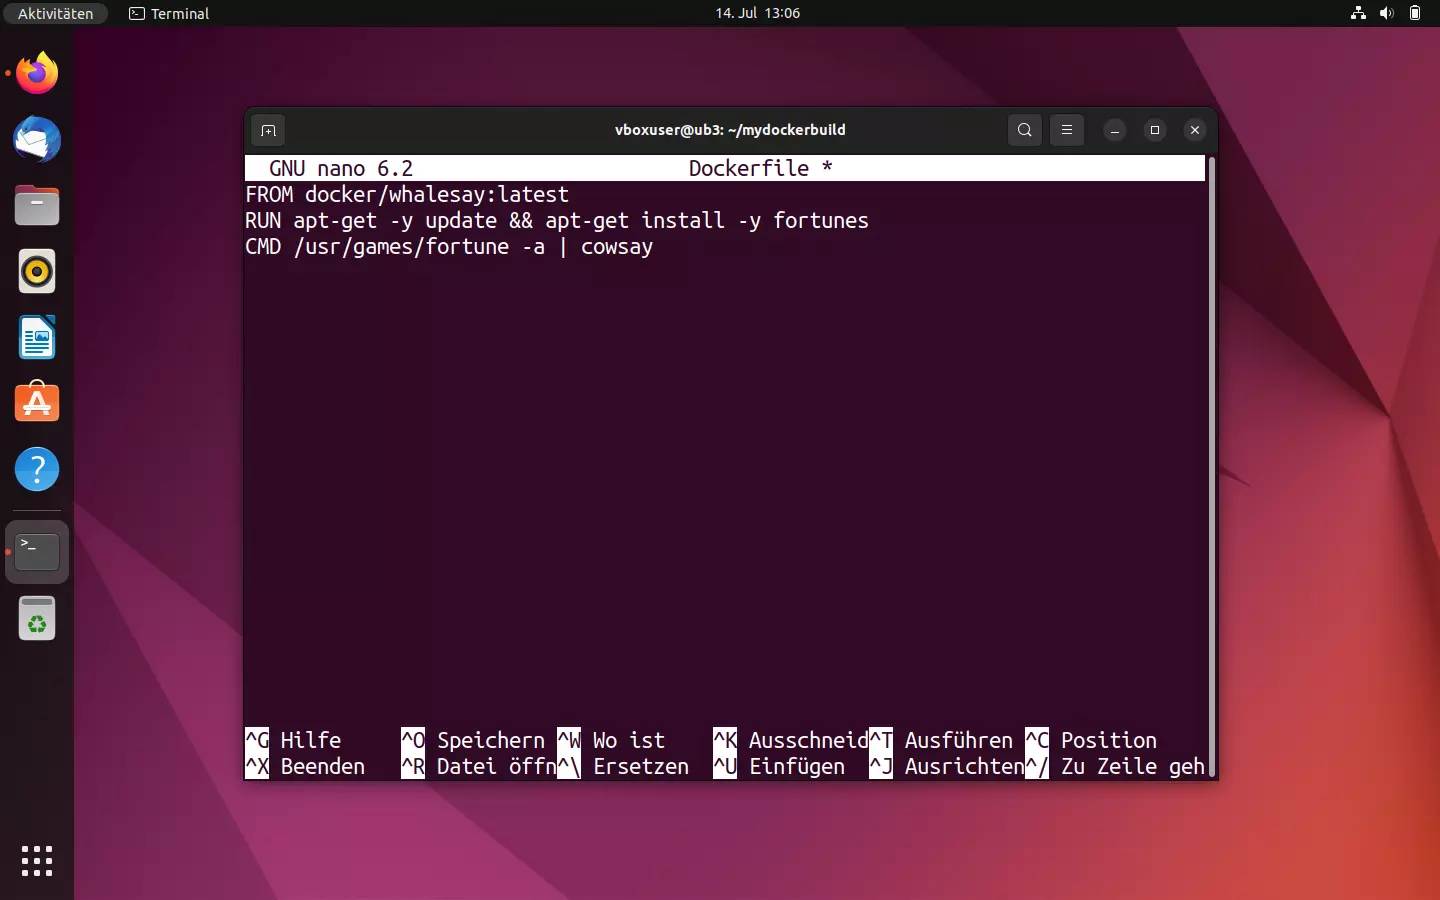This screenshot has width=1440, height=900.
Task: Open the terminal hamburger menu
Action: [1067, 130]
